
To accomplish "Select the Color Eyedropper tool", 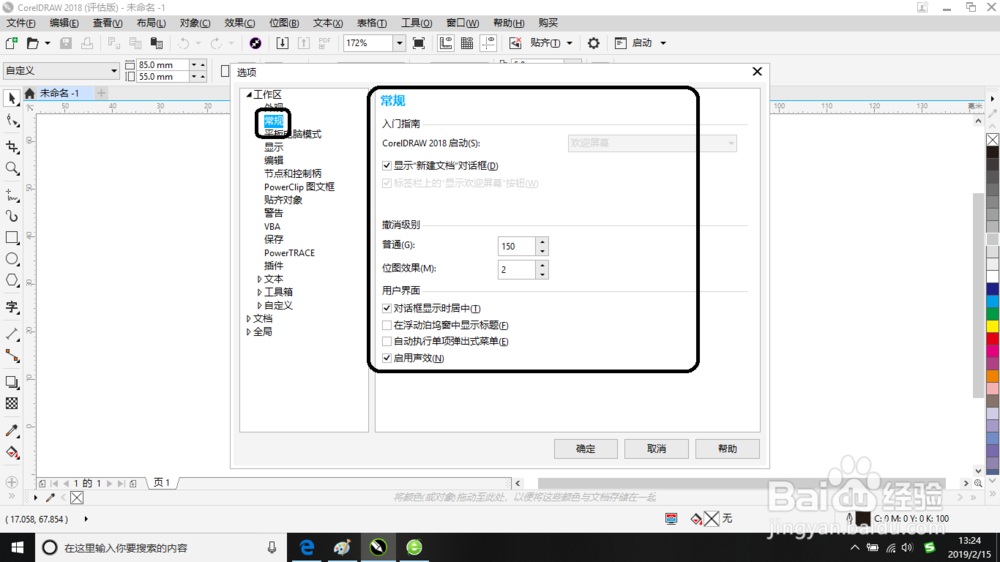I will (11, 431).
